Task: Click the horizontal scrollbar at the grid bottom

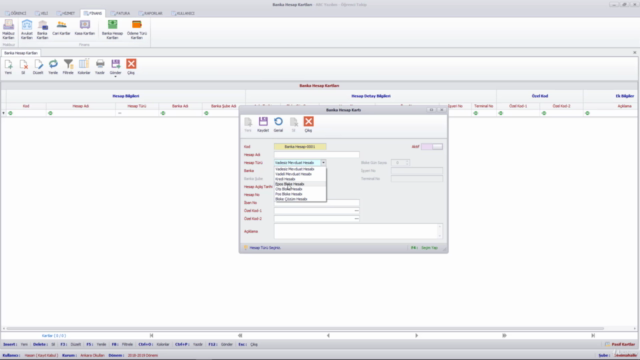Action: point(305,329)
